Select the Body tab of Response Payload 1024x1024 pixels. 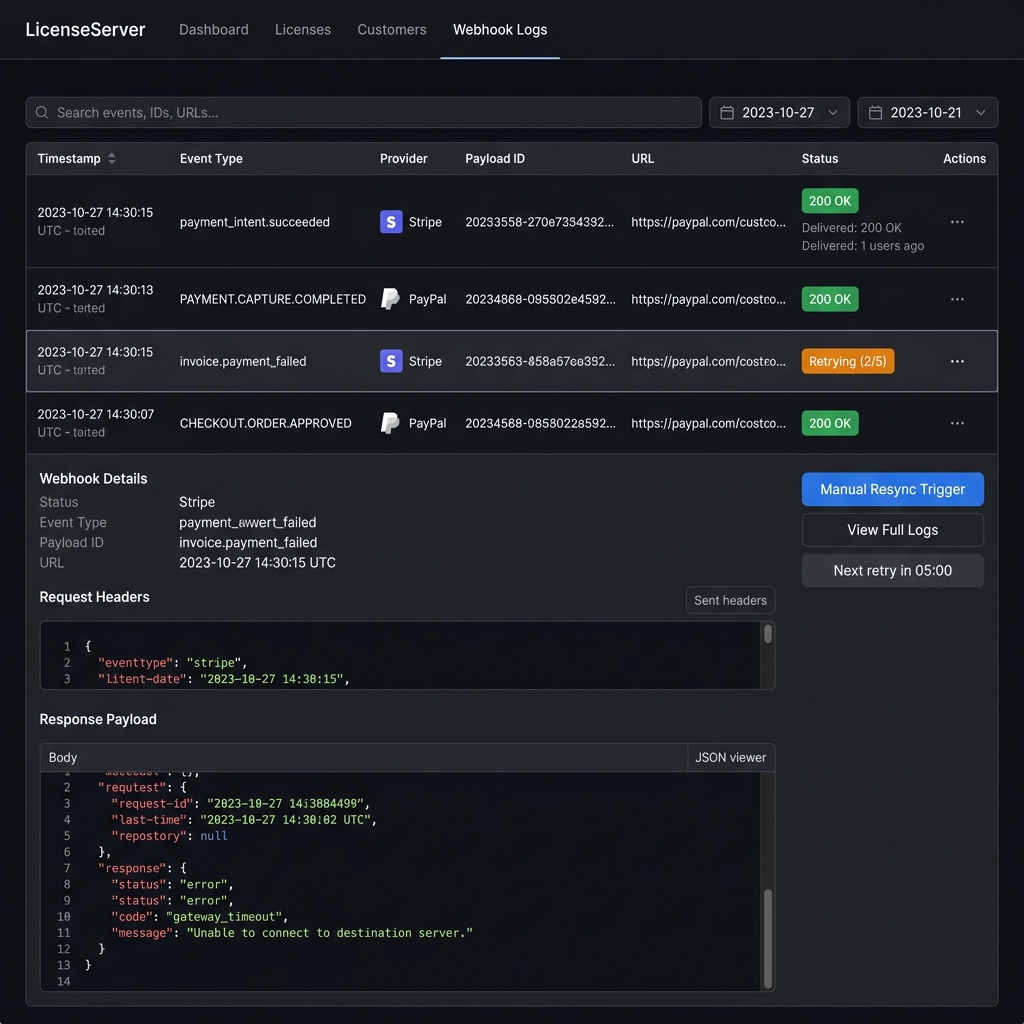[63, 758]
